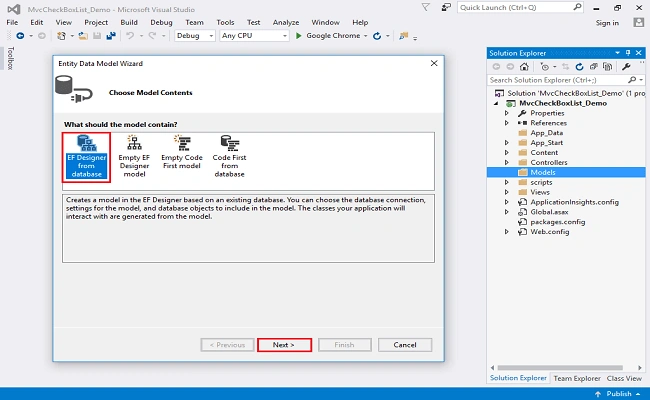Open the Toolbox side tab
Viewport: 650px width, 400px height.
pos(10,58)
